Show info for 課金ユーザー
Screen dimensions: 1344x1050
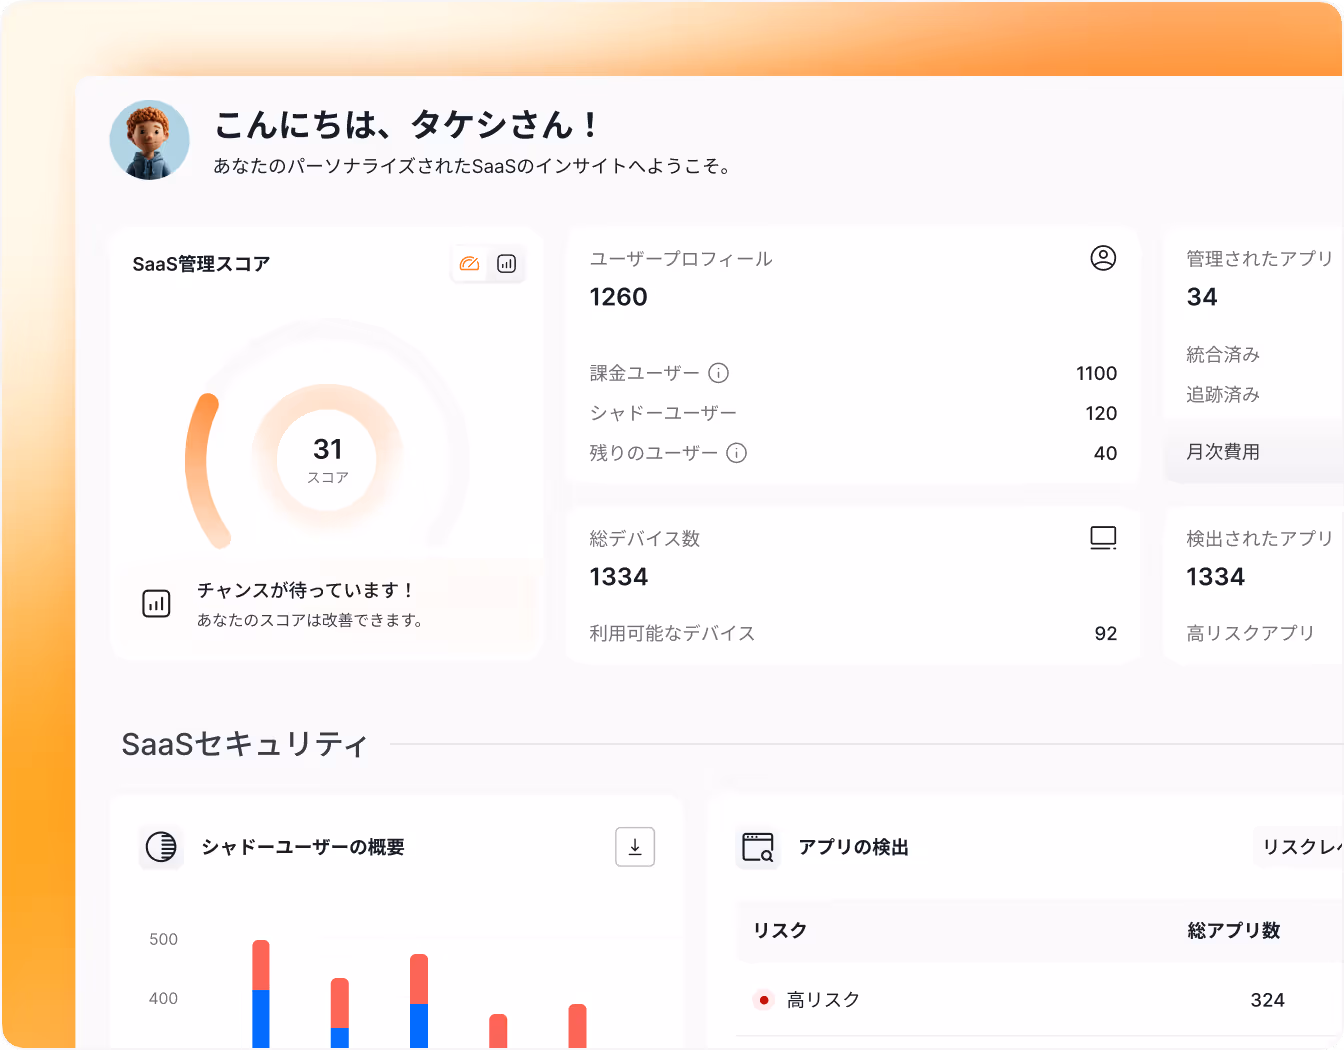718,373
